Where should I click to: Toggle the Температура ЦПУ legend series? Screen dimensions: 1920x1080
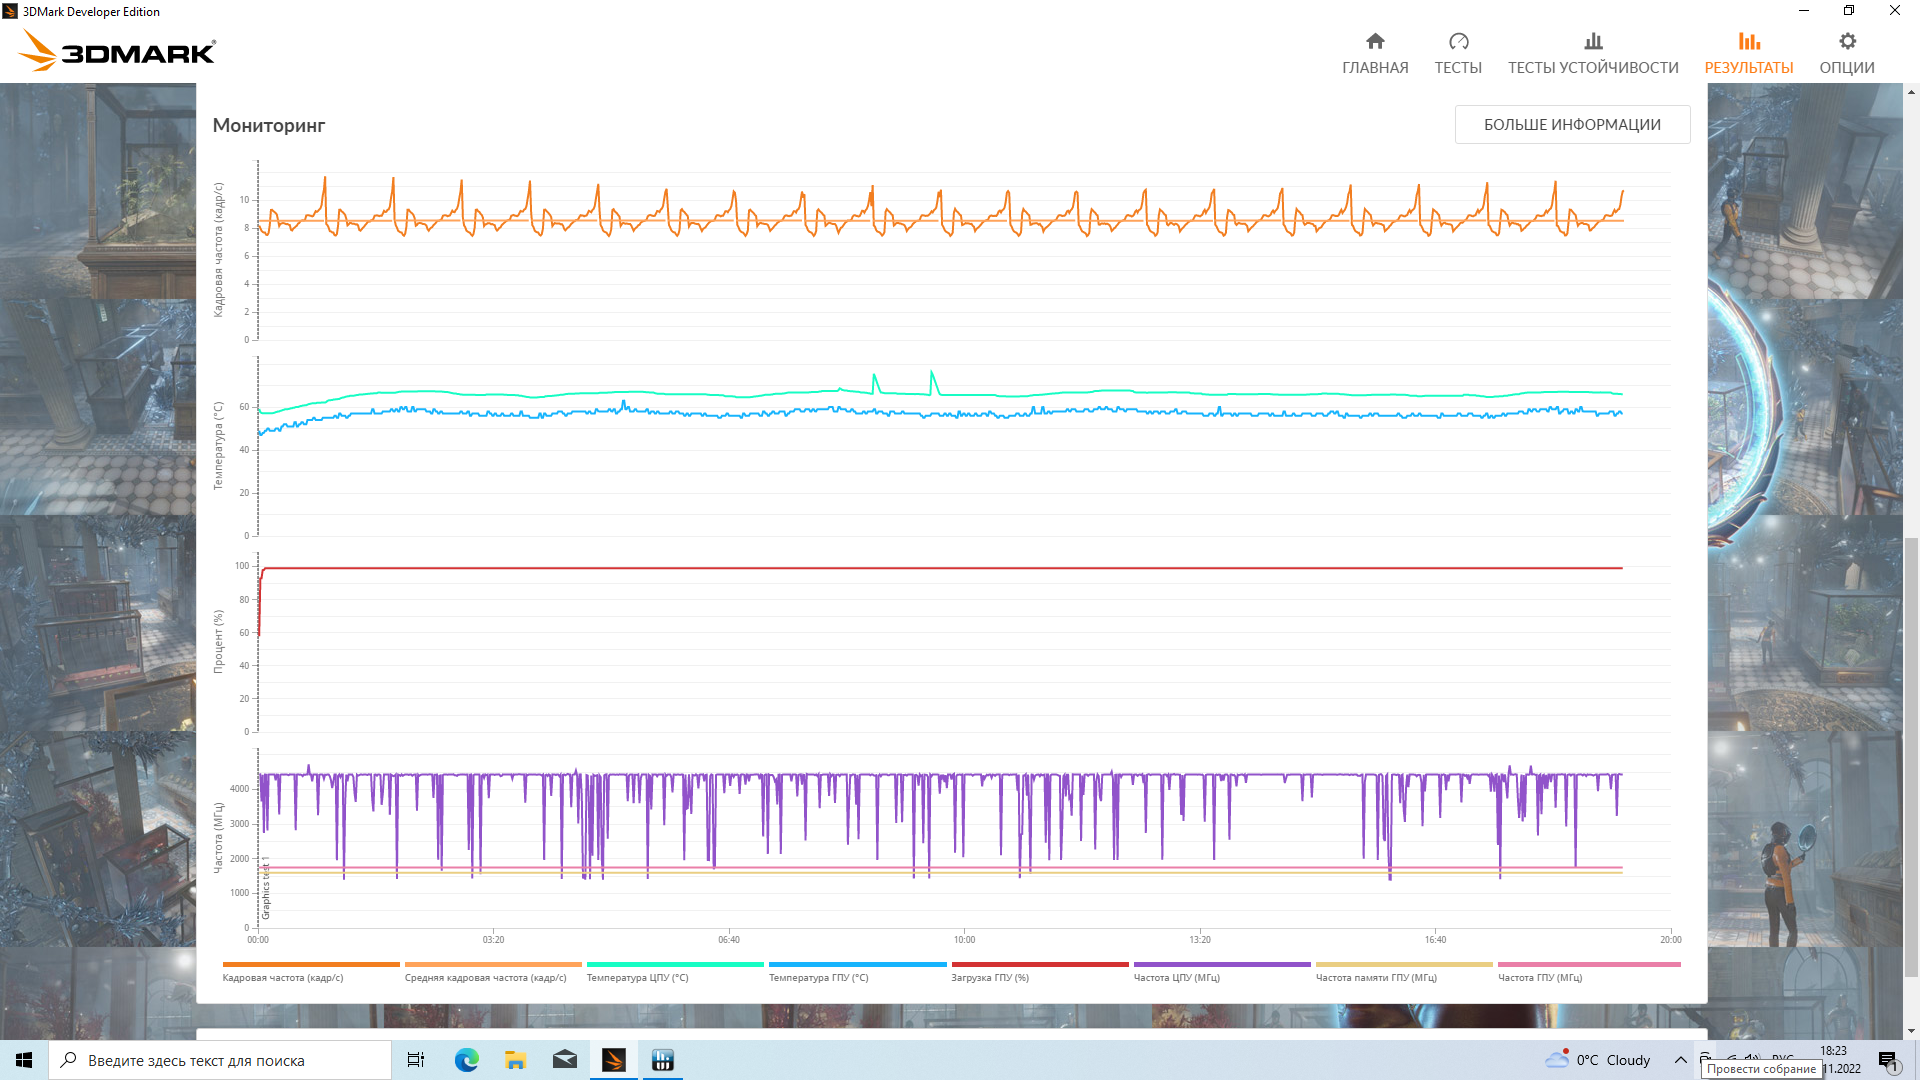(637, 977)
